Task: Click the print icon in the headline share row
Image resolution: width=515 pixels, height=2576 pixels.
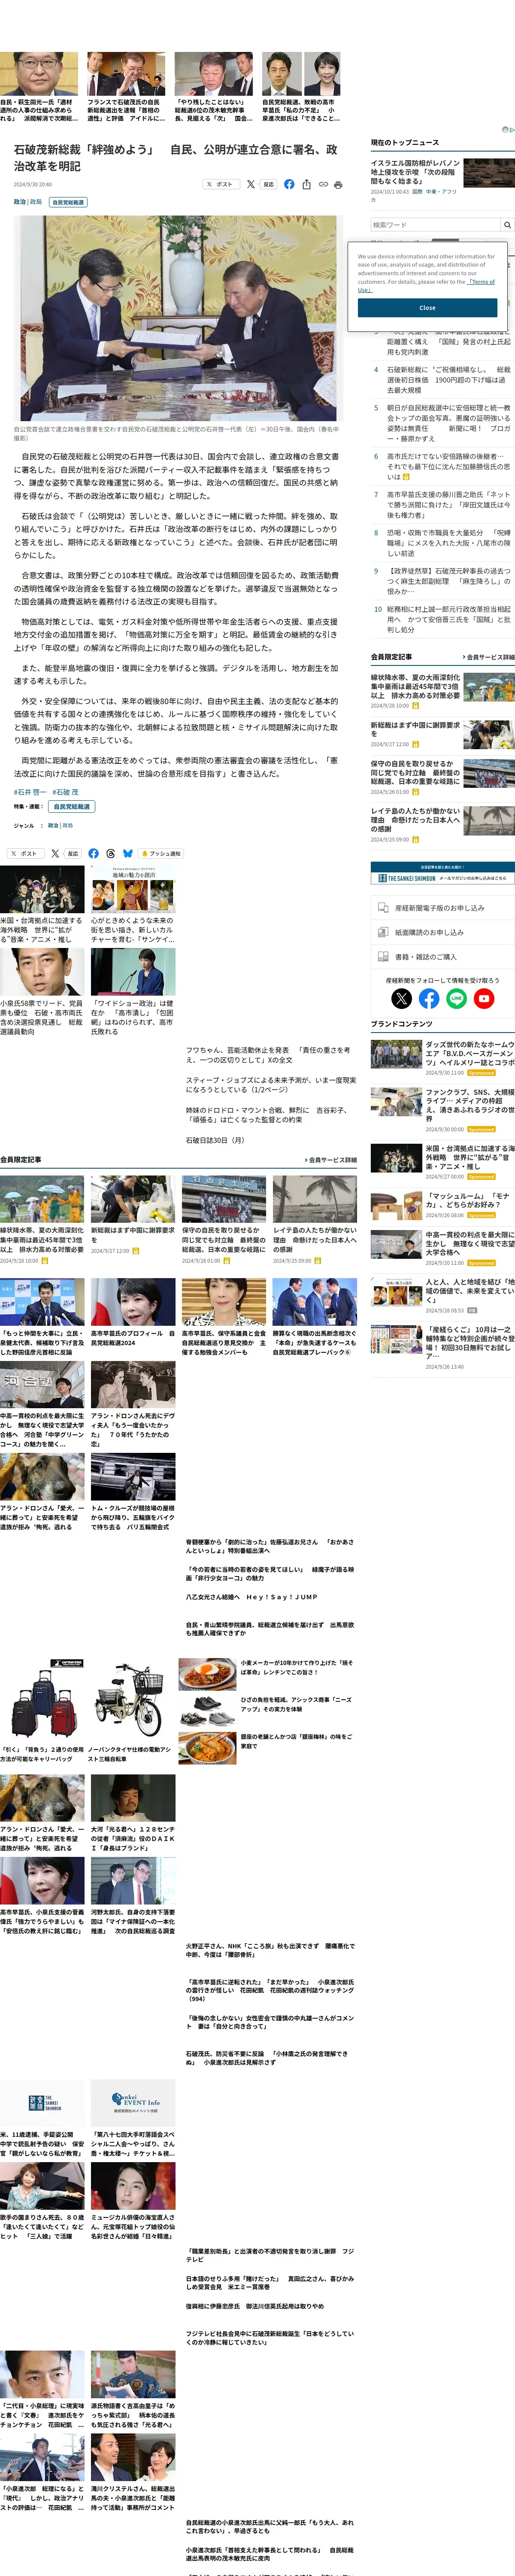Action: click(338, 184)
